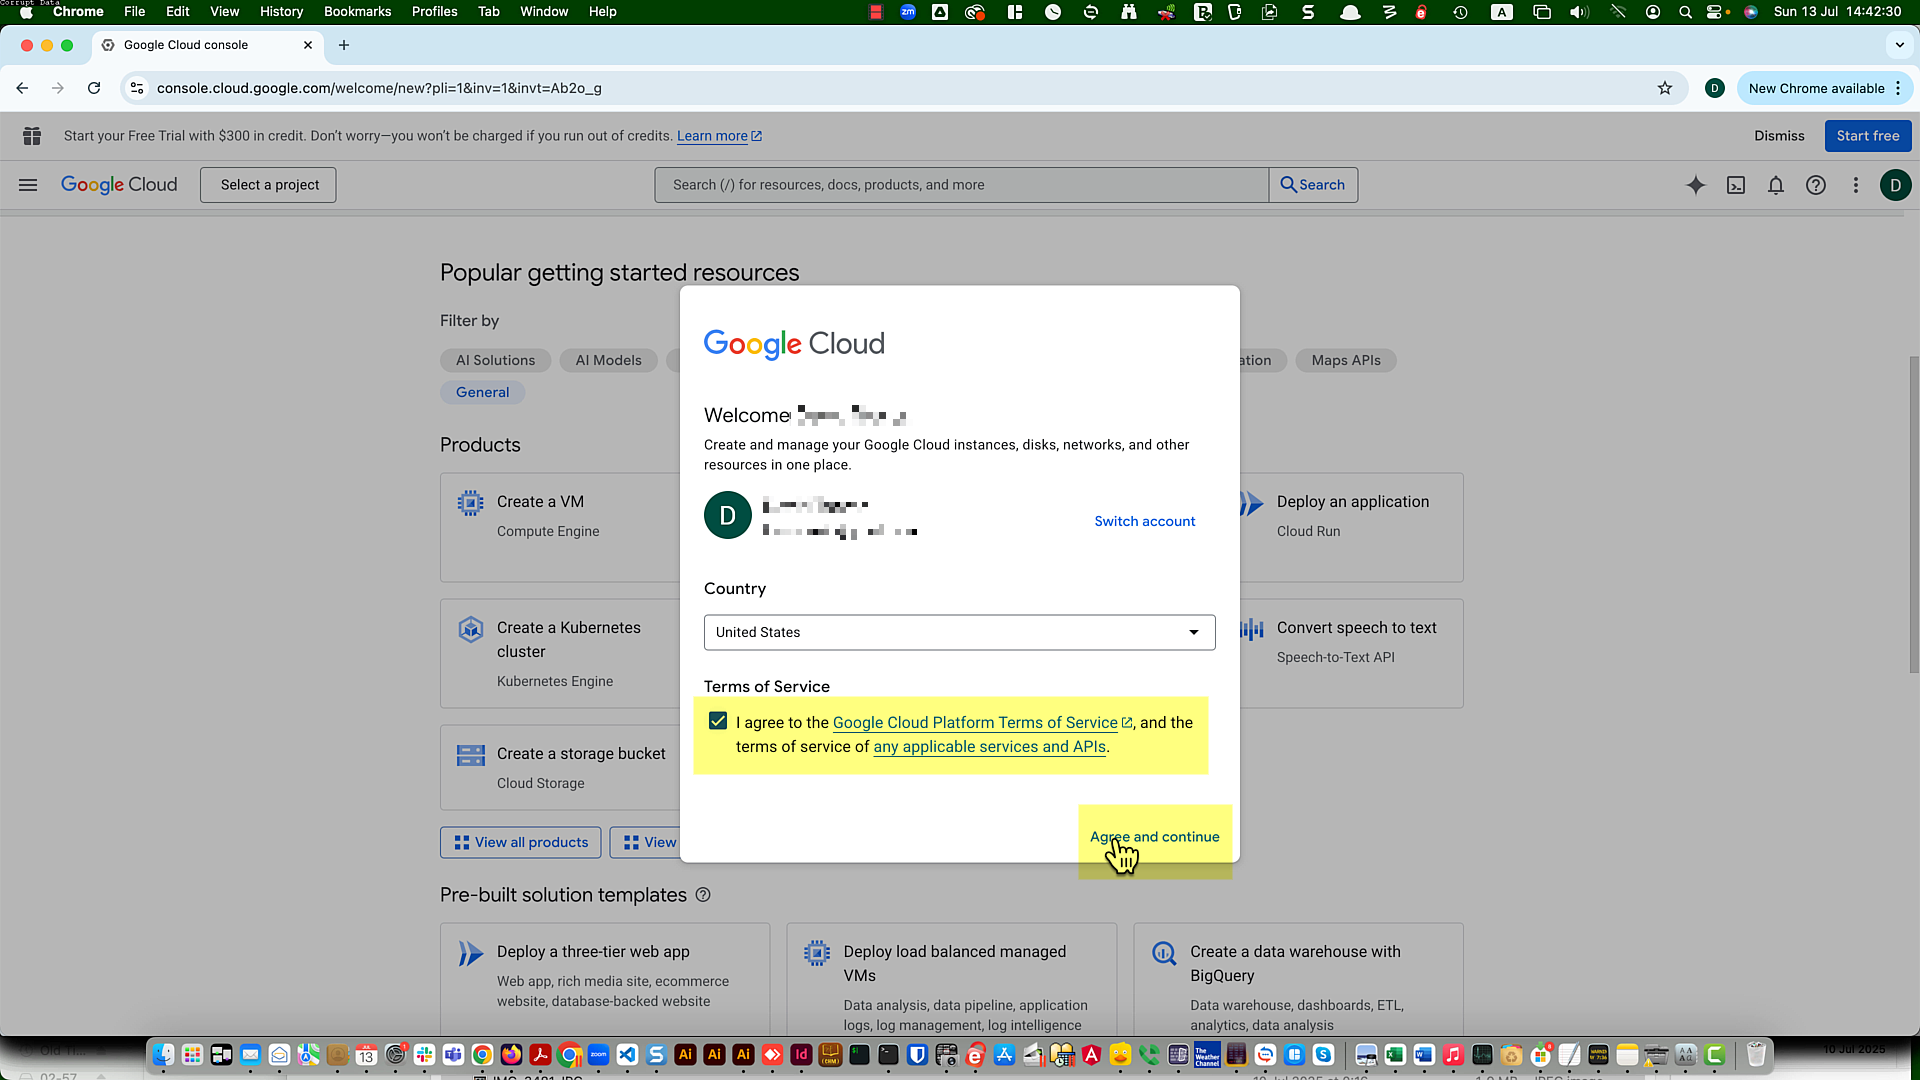Open the more options three-dot menu
The height and width of the screenshot is (1080, 1920).
click(x=1855, y=185)
